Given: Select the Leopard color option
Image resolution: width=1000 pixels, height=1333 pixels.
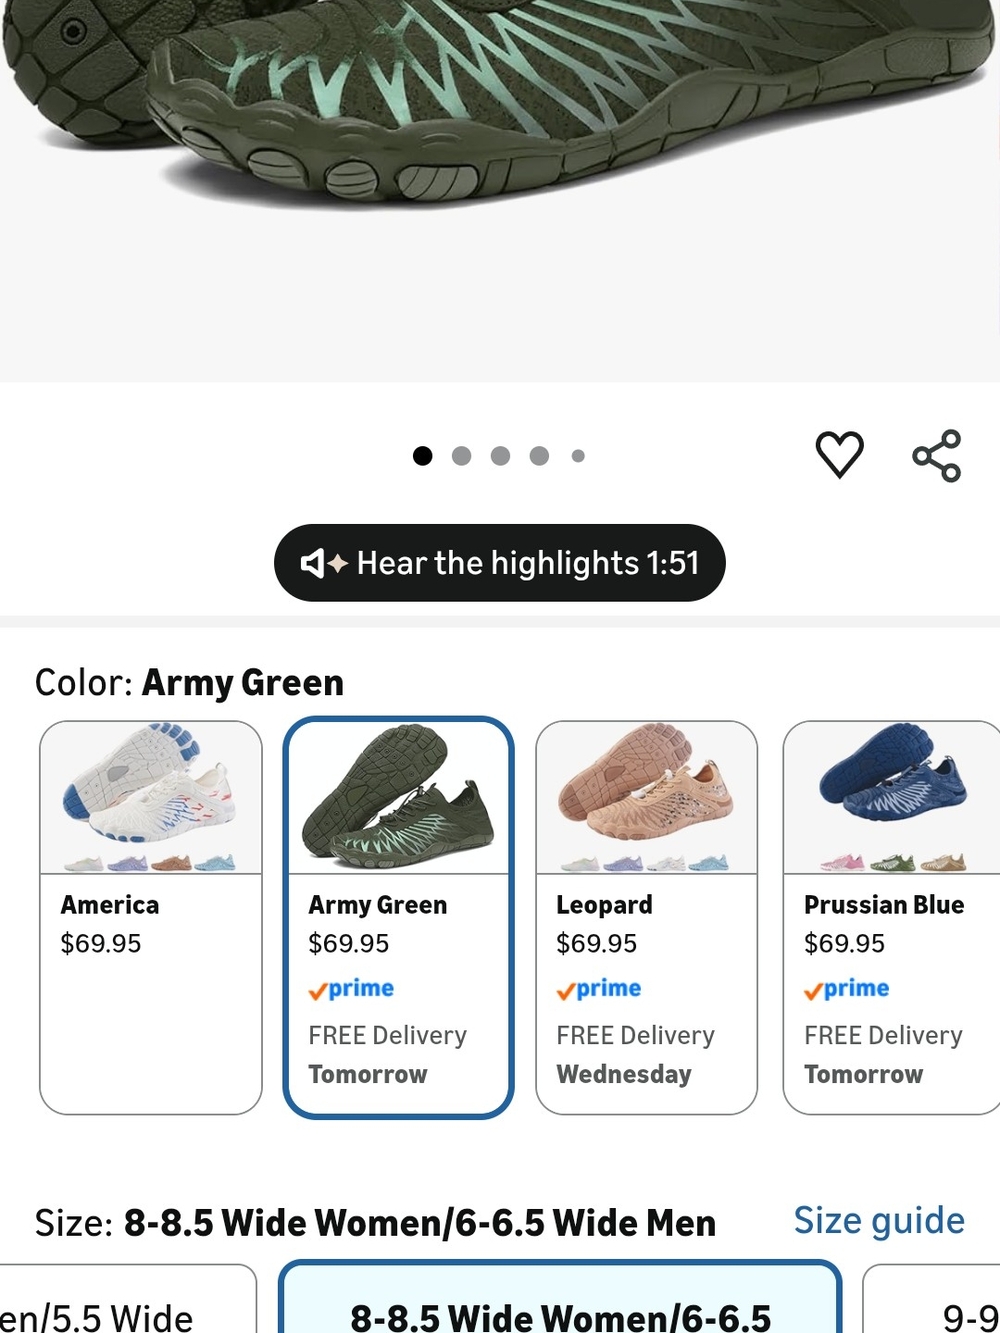Looking at the screenshot, I should pos(647,917).
